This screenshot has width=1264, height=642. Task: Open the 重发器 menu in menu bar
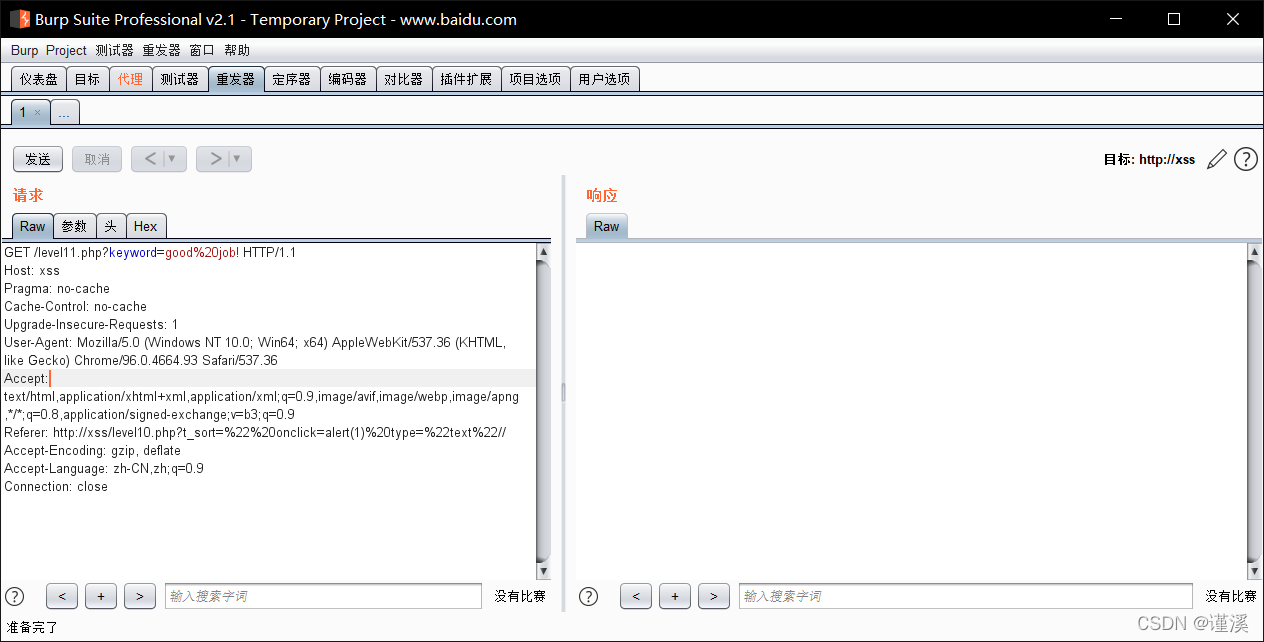[x=161, y=50]
